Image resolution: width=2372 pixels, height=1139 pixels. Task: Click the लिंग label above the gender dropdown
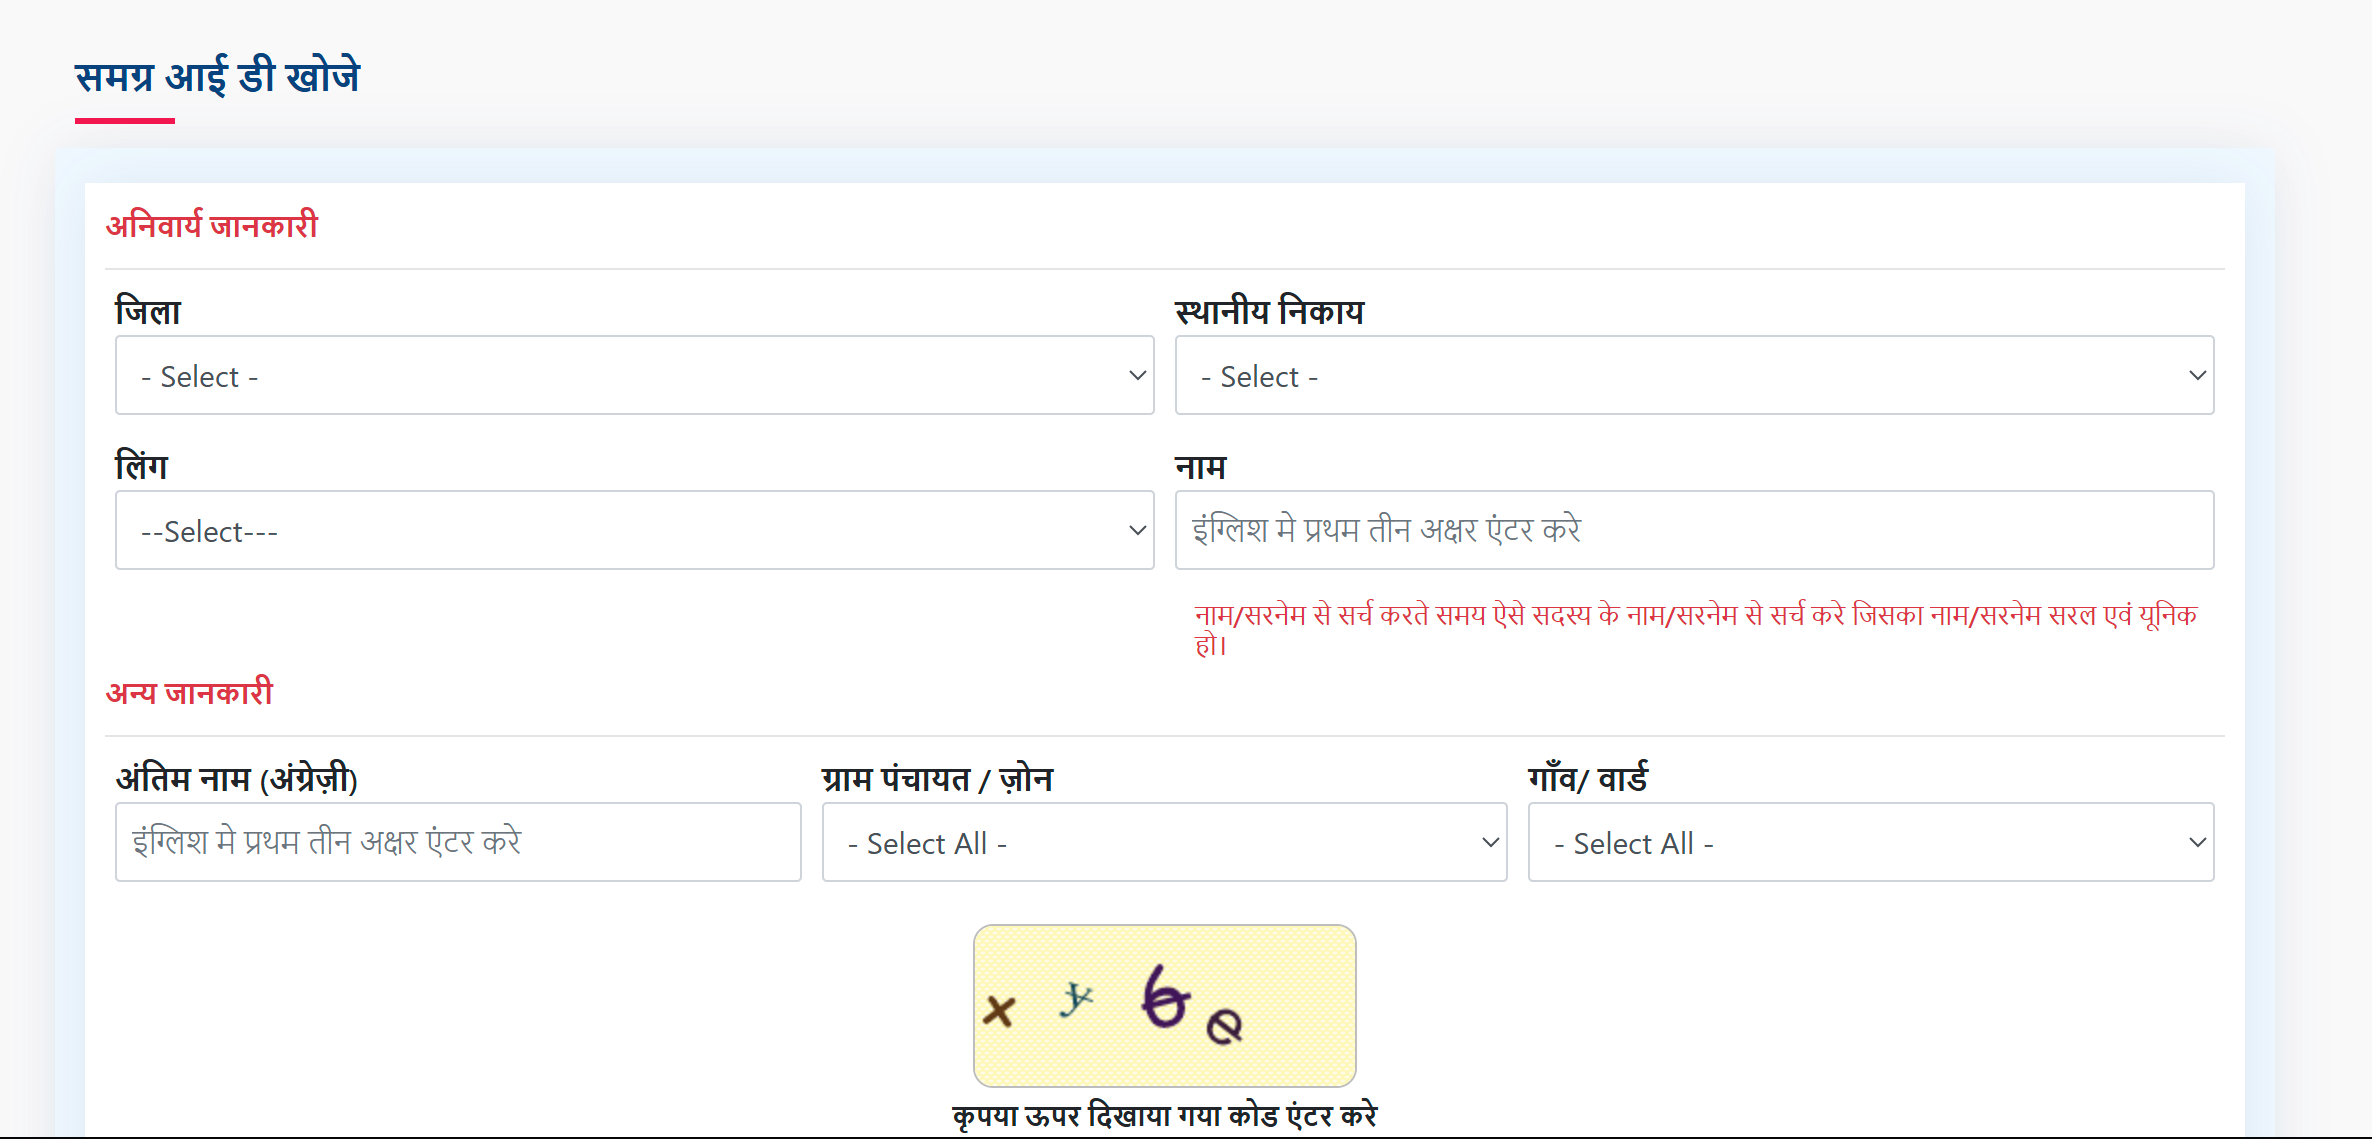(x=141, y=464)
